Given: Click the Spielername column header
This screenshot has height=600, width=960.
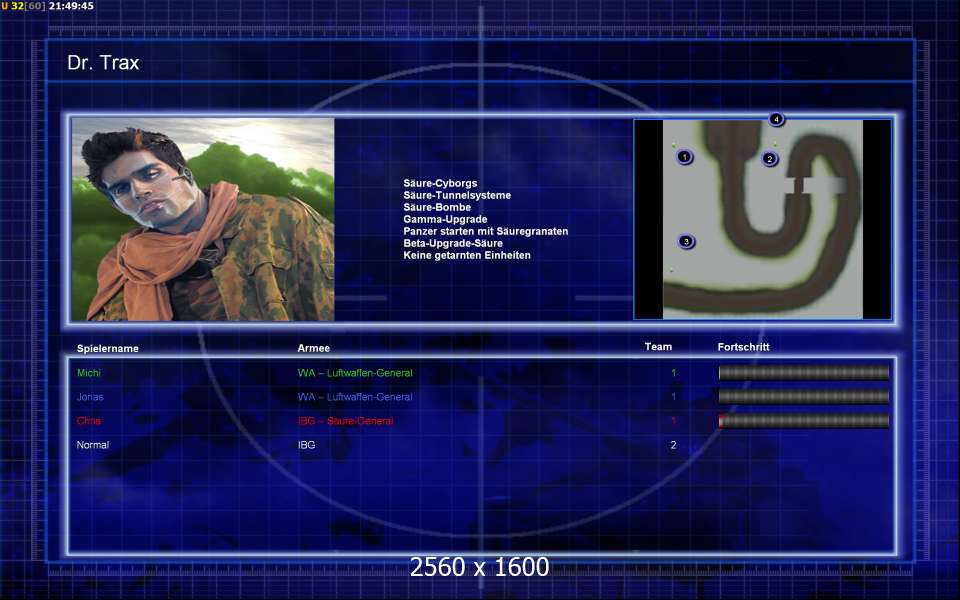Looking at the screenshot, I should click(x=108, y=348).
